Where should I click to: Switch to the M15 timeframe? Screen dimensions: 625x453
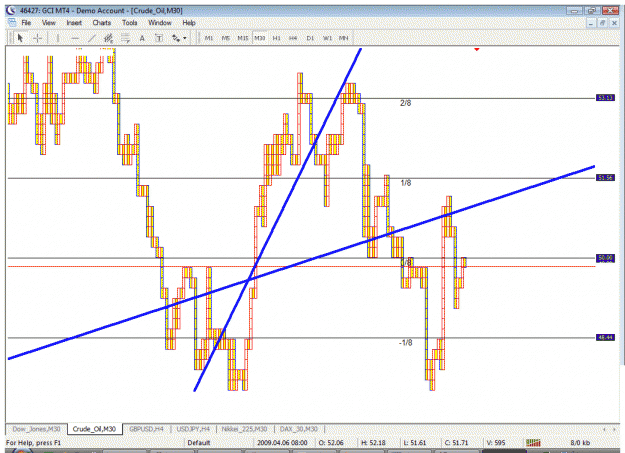pos(243,38)
